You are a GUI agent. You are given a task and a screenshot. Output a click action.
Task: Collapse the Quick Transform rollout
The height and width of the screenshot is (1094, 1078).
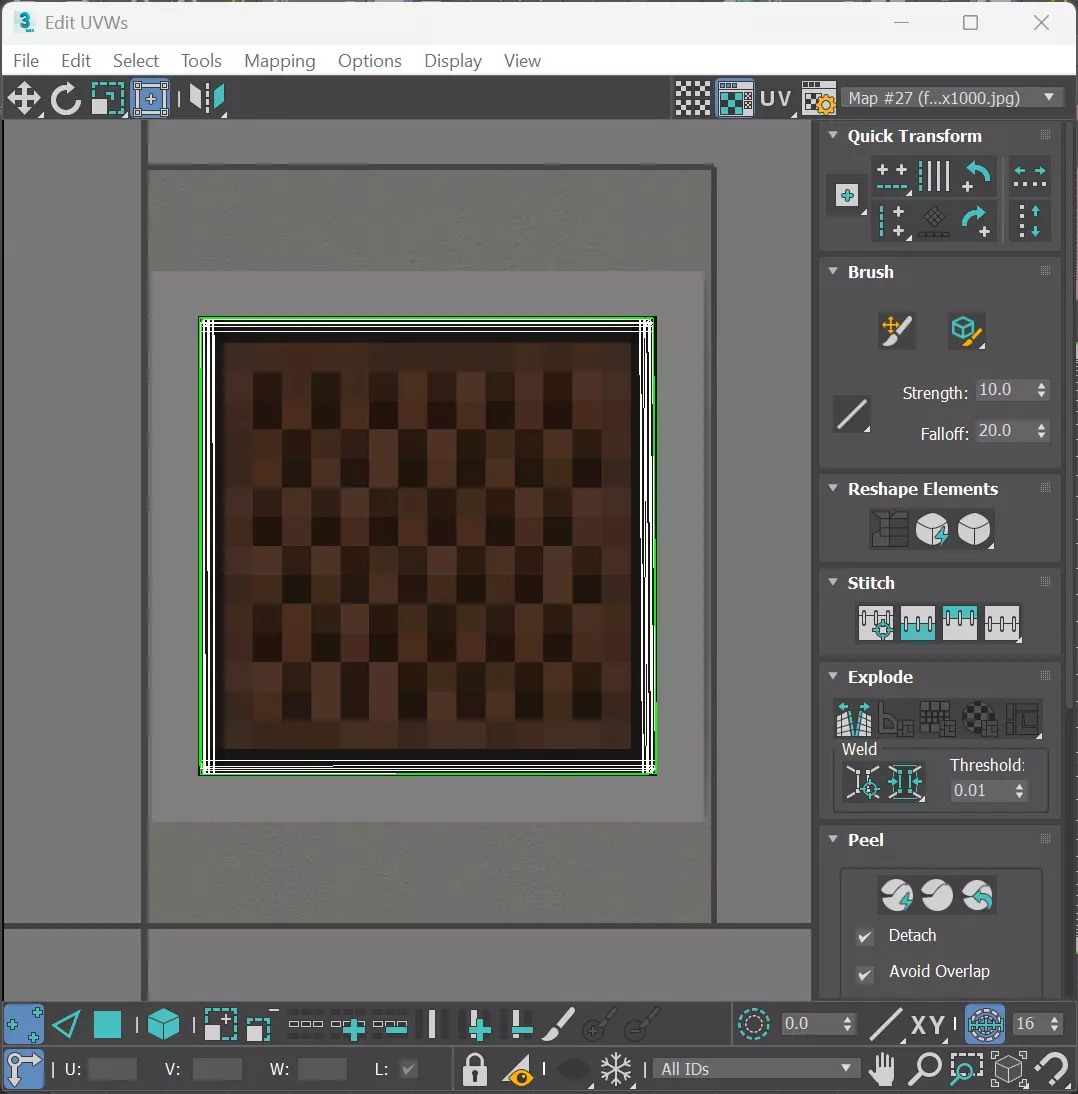pos(833,135)
